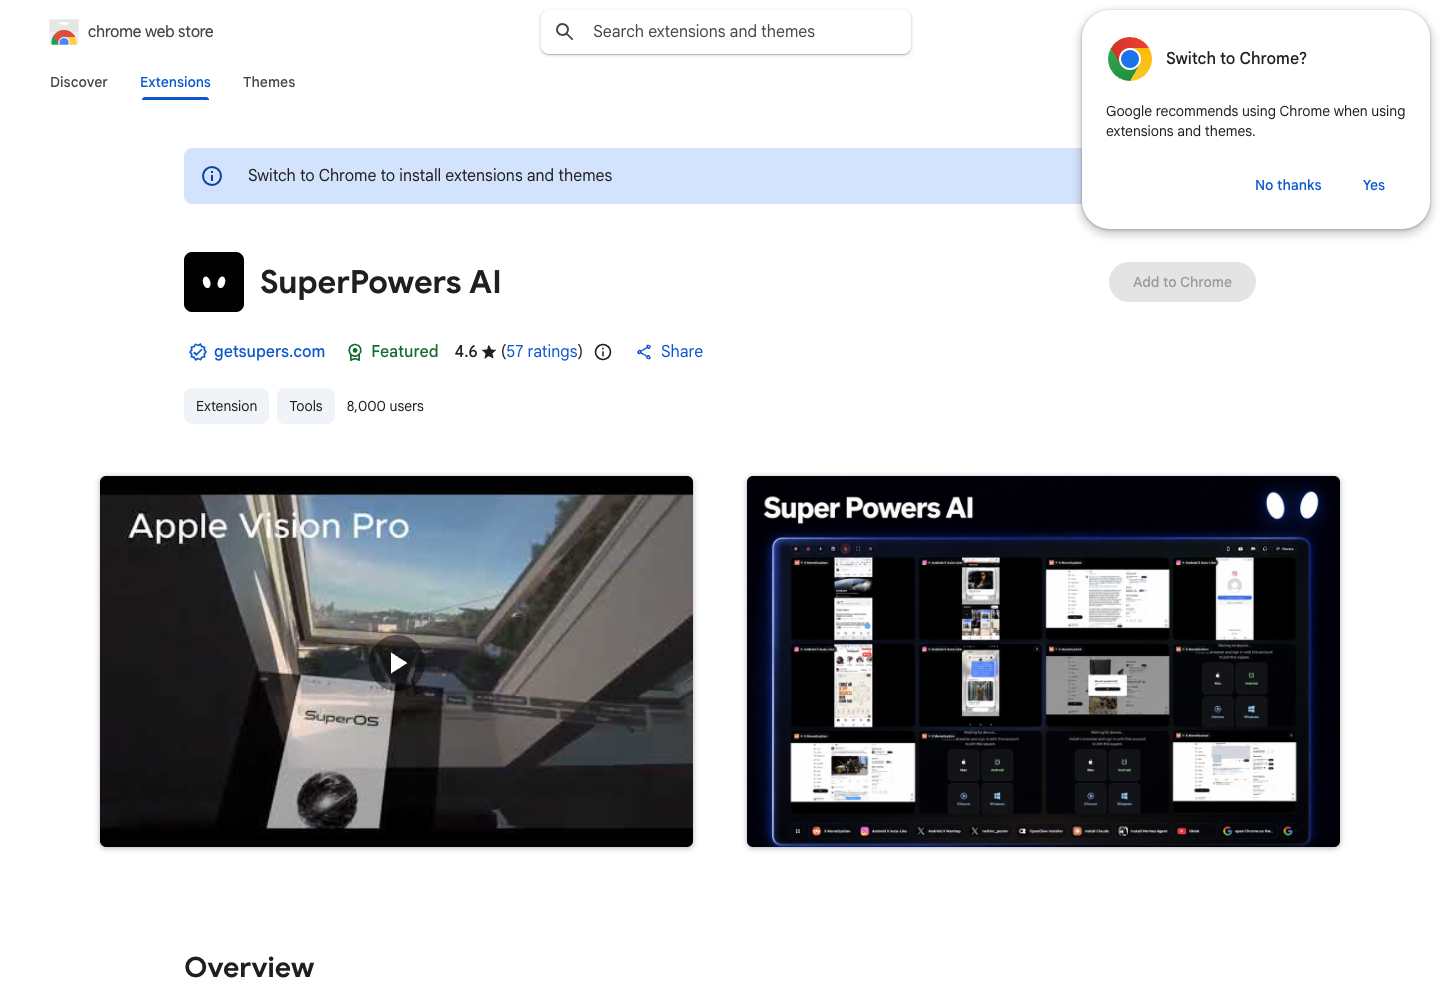Click the search magnifier icon
This screenshot has width=1440, height=1000.
565,32
